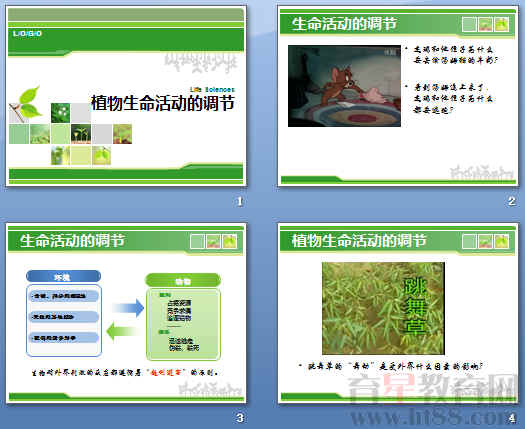Click the white flower photo tile on slide 1
This screenshot has width=525, height=429.
coord(60,113)
